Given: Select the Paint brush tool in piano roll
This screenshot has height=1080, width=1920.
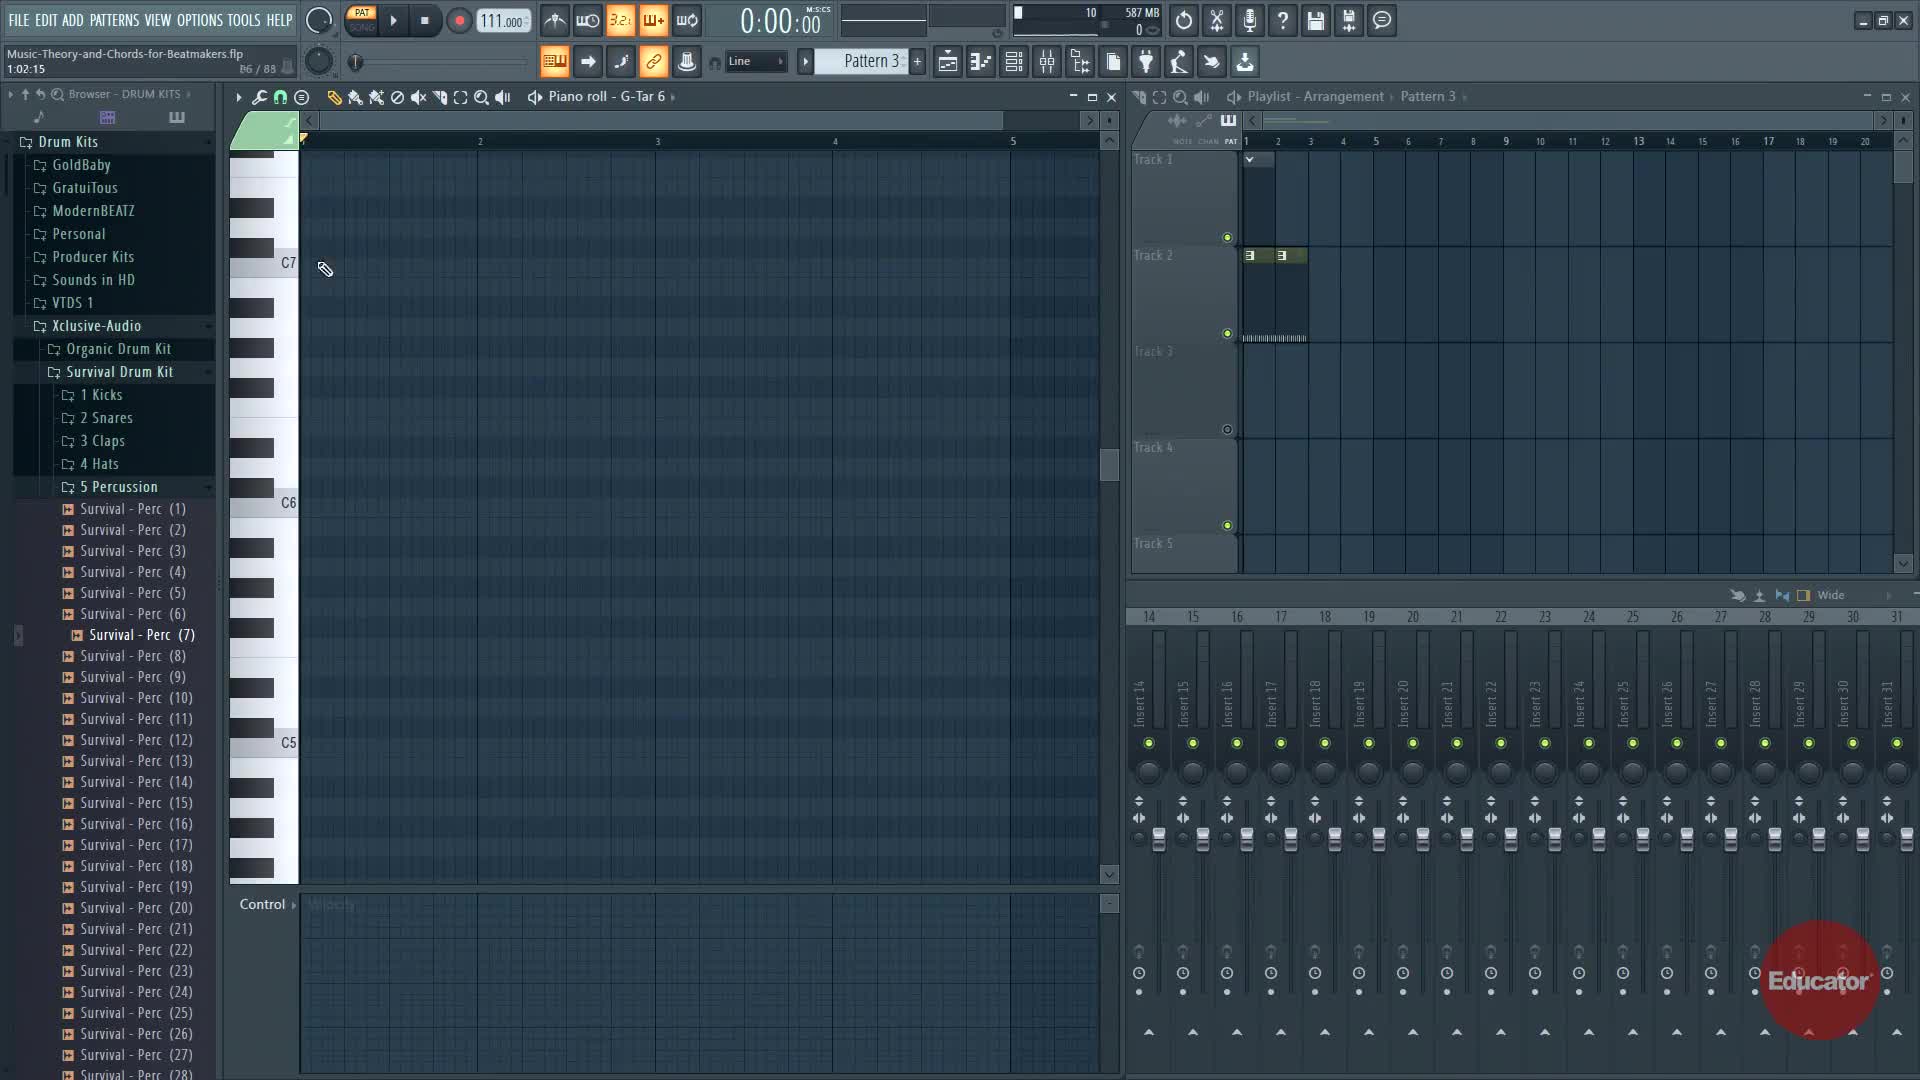Looking at the screenshot, I should 355,97.
